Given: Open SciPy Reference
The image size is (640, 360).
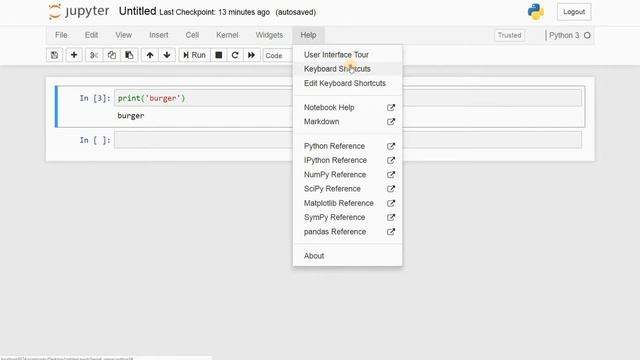Looking at the screenshot, I should pos(347,189).
